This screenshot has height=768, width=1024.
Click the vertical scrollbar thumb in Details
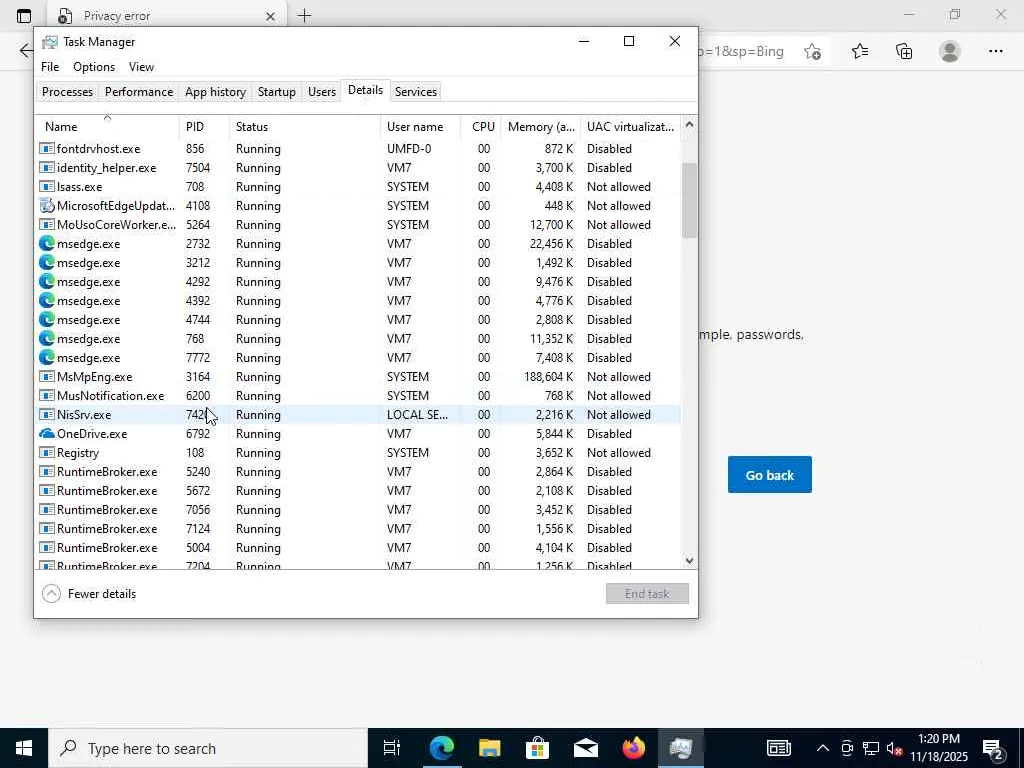689,200
